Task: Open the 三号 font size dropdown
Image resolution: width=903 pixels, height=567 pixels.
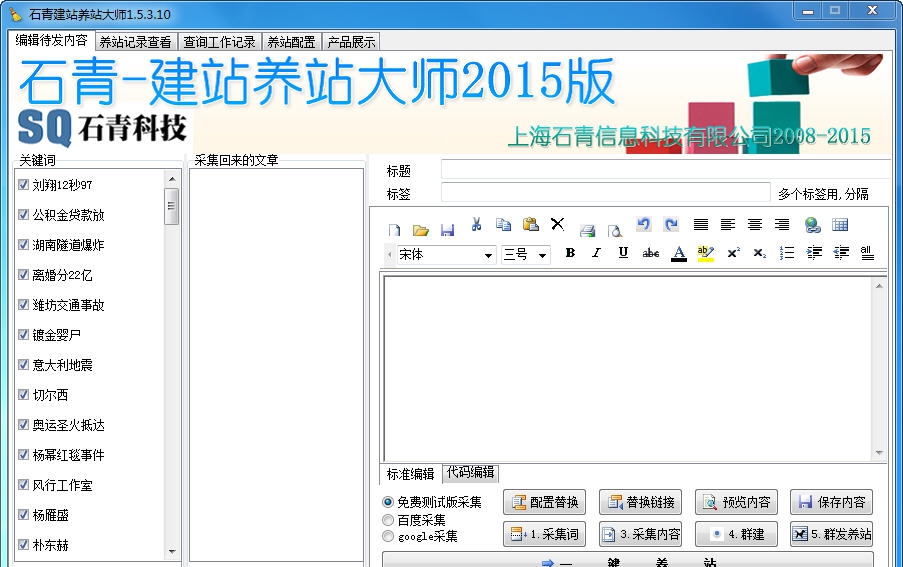Action: click(542, 255)
